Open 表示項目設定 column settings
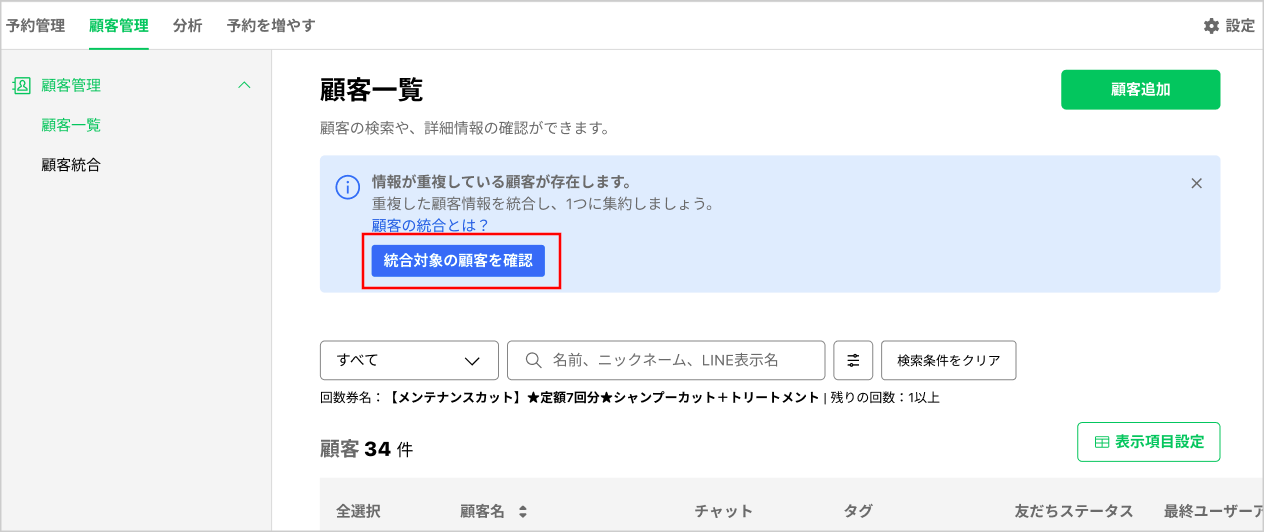Image resolution: width=1264 pixels, height=532 pixels. [x=1148, y=441]
